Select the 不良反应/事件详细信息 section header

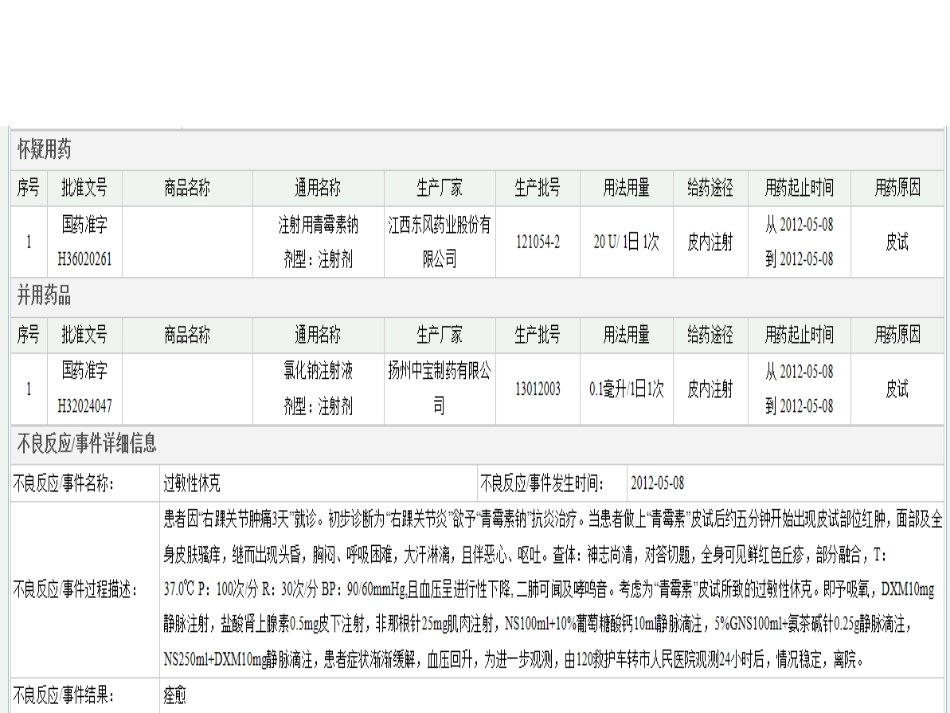pos(87,443)
